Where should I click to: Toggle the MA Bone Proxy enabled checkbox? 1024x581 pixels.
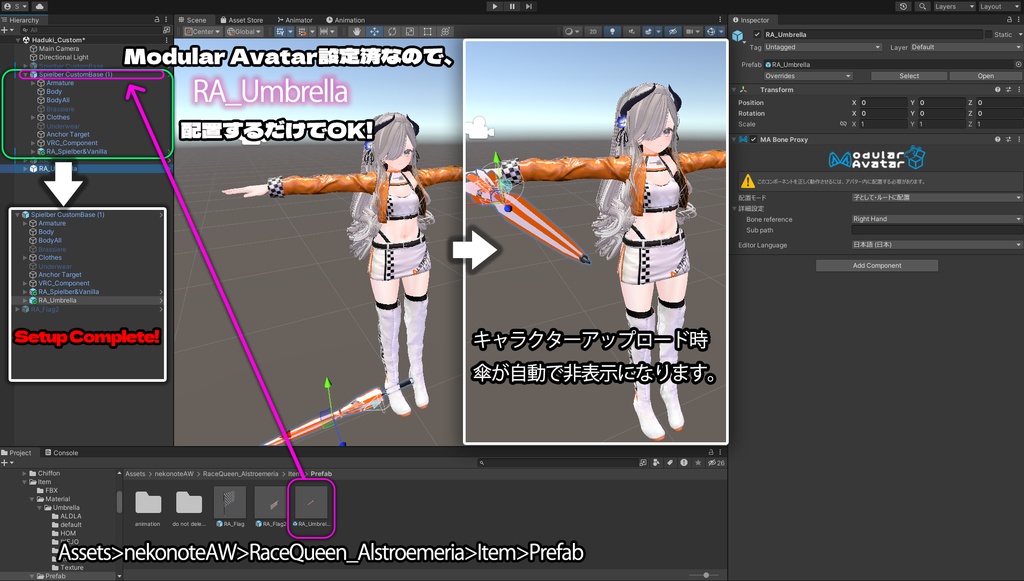pyautogui.click(x=754, y=140)
